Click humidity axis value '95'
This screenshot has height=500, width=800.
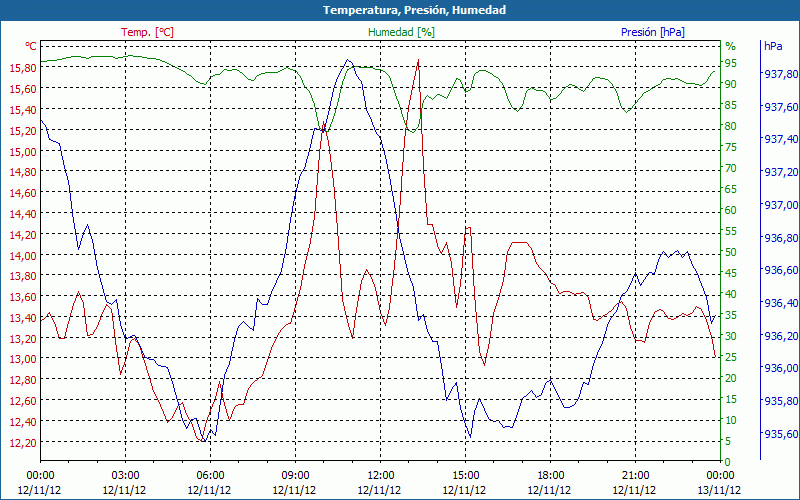pyautogui.click(x=731, y=63)
